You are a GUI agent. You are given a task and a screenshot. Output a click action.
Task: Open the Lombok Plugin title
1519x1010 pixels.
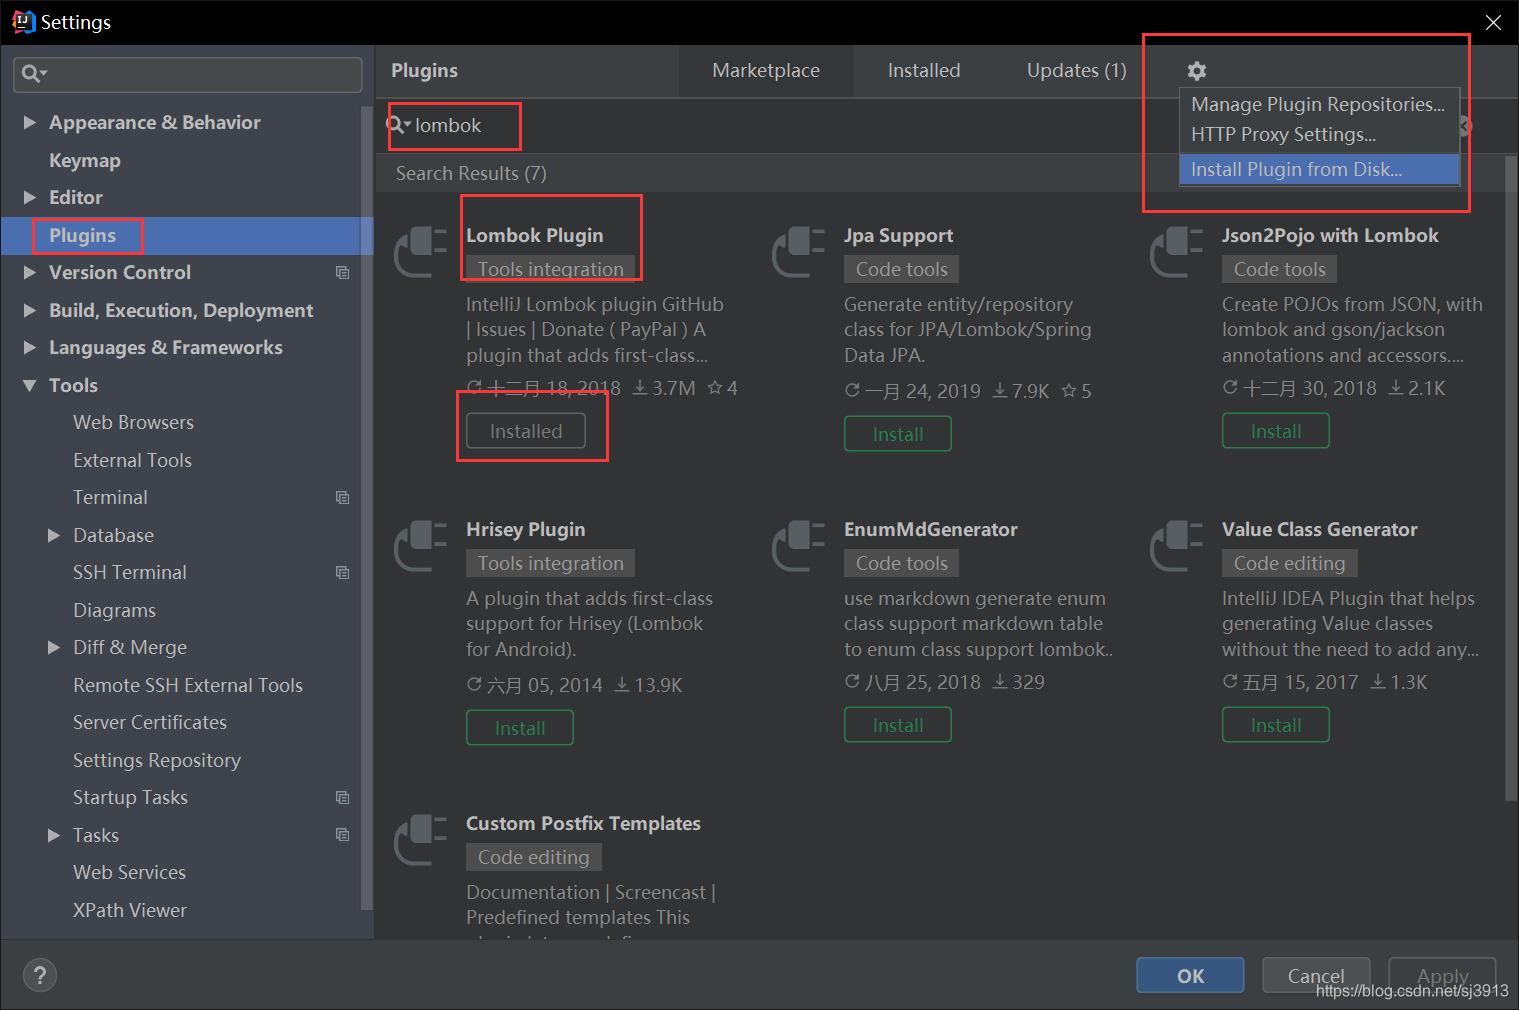tap(535, 235)
